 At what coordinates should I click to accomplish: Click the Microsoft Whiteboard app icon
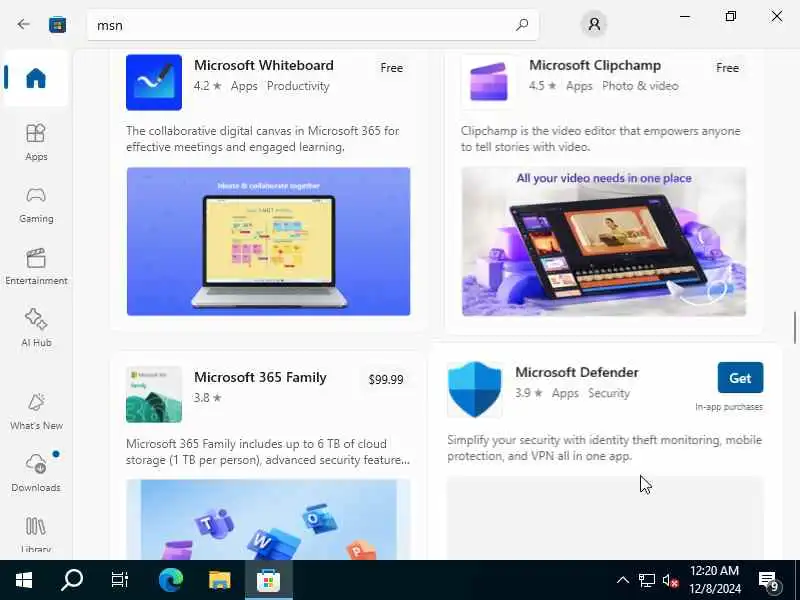154,82
